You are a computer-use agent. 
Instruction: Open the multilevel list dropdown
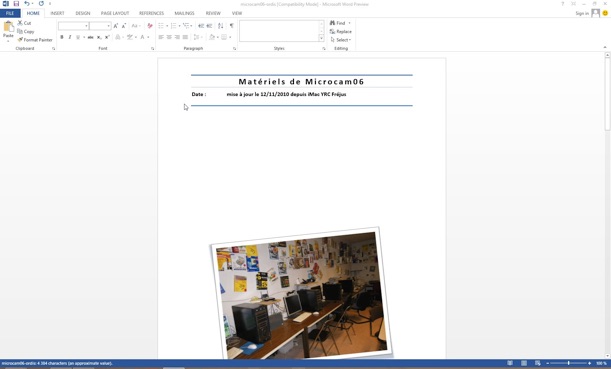[x=191, y=26]
